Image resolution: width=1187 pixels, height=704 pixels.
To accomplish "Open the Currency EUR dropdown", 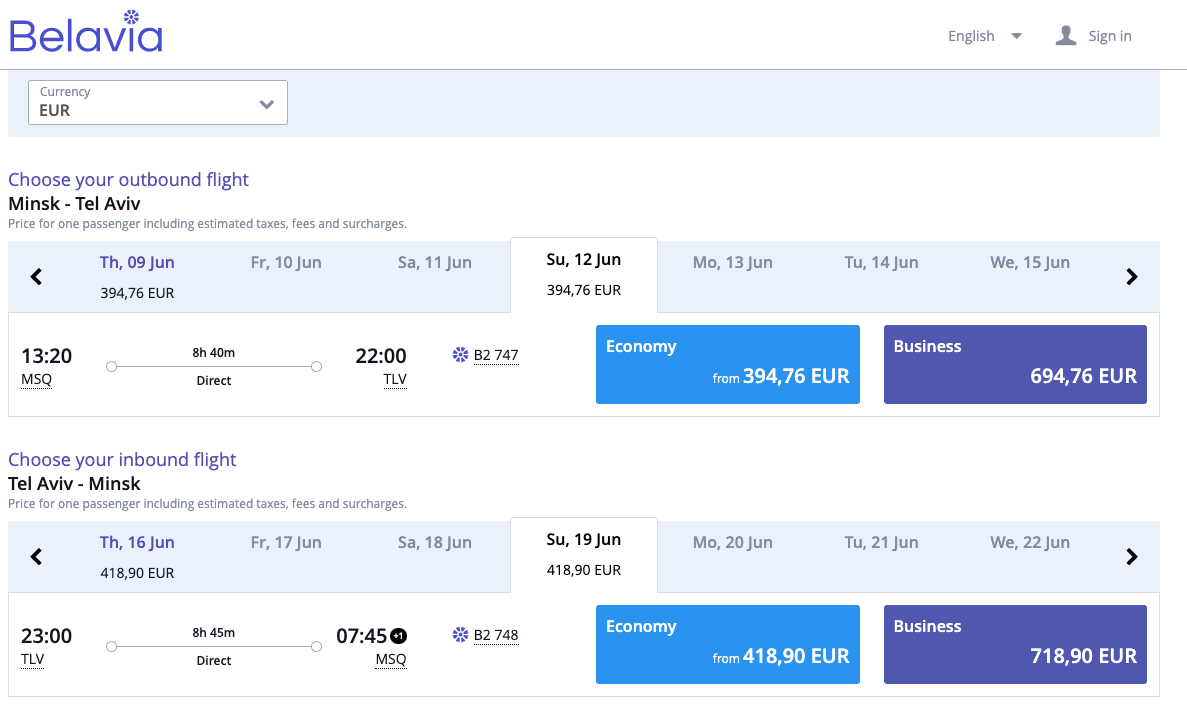I will pos(158,103).
